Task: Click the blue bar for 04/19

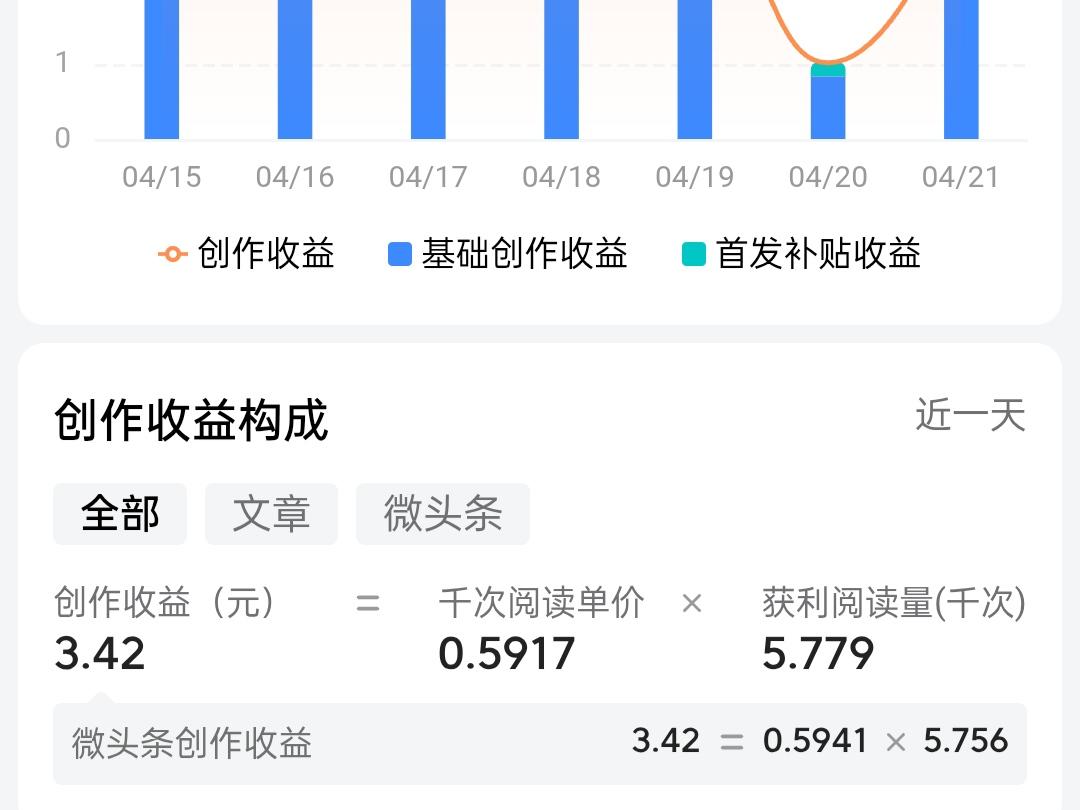Action: [x=694, y=69]
